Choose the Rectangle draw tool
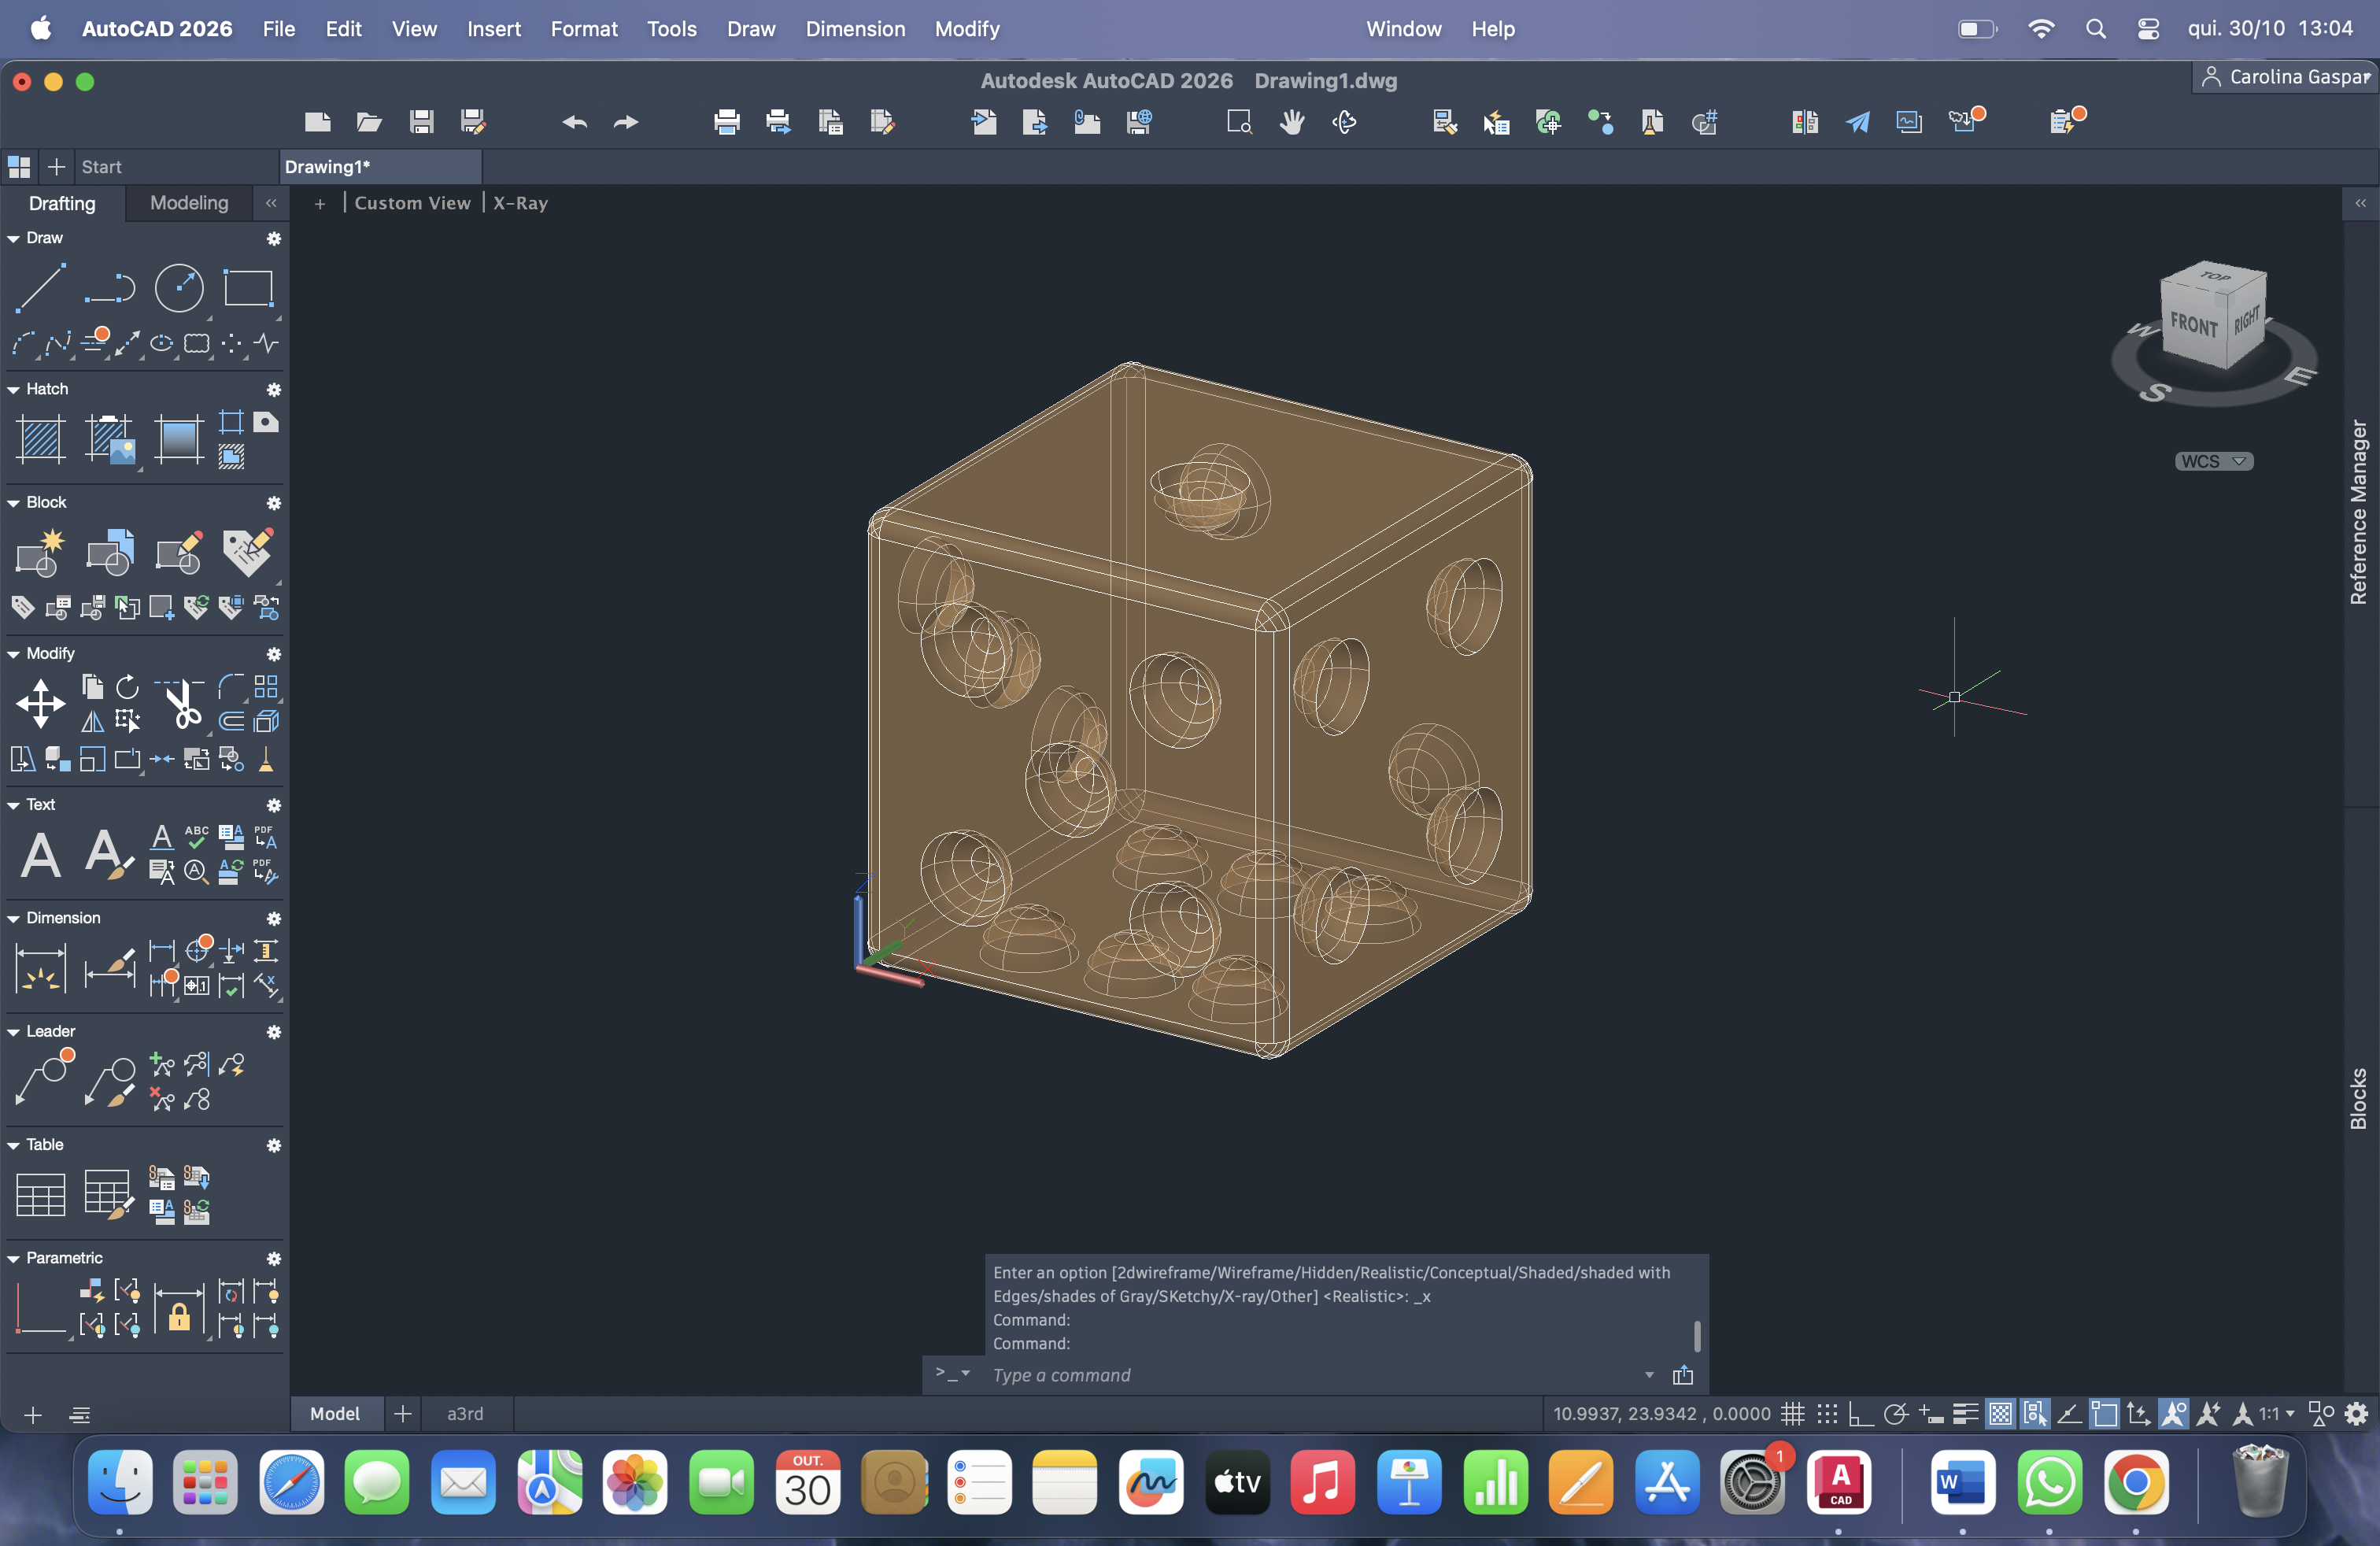 (x=247, y=288)
